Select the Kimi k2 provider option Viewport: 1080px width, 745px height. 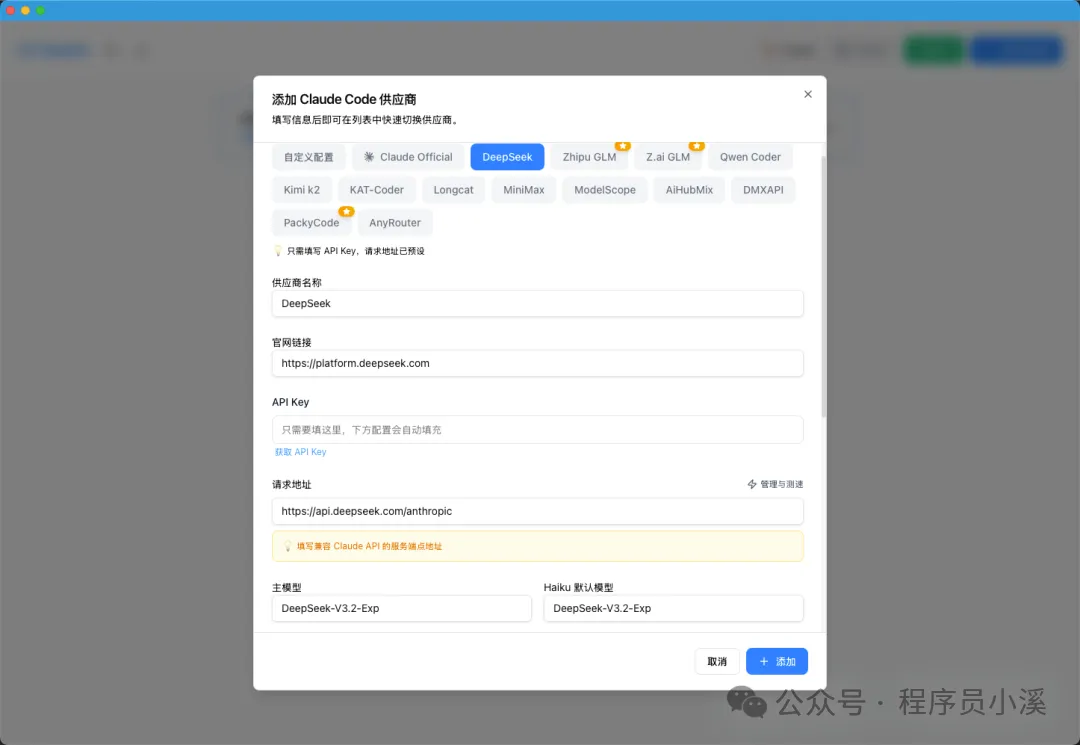(x=301, y=190)
